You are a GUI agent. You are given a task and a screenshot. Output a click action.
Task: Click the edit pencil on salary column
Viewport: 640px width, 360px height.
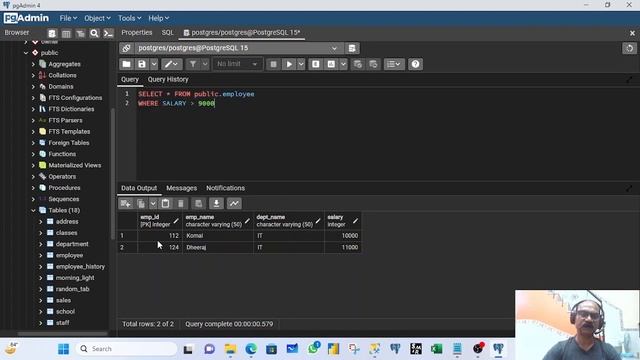tap(355, 221)
